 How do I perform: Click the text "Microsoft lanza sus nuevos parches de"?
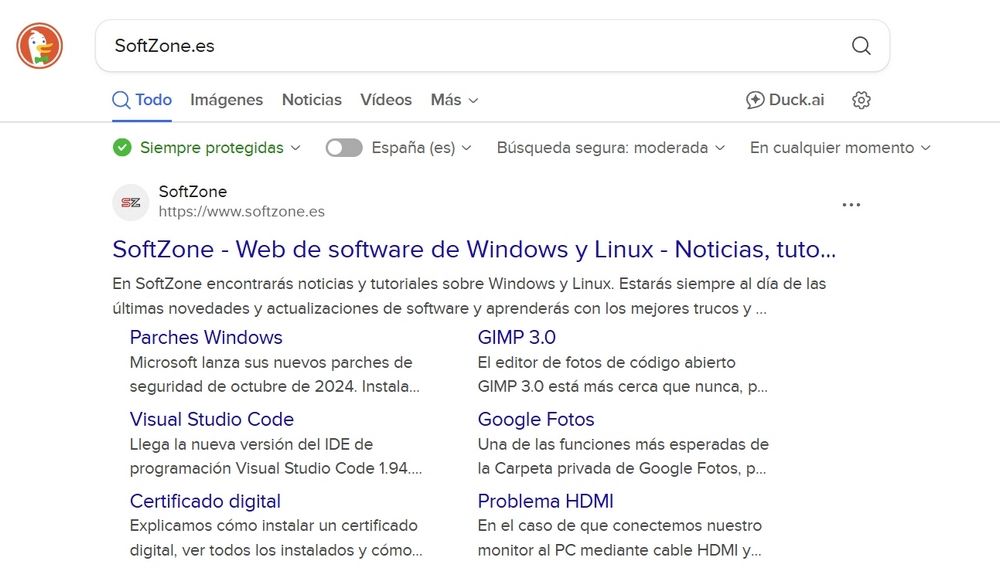[x=271, y=363]
